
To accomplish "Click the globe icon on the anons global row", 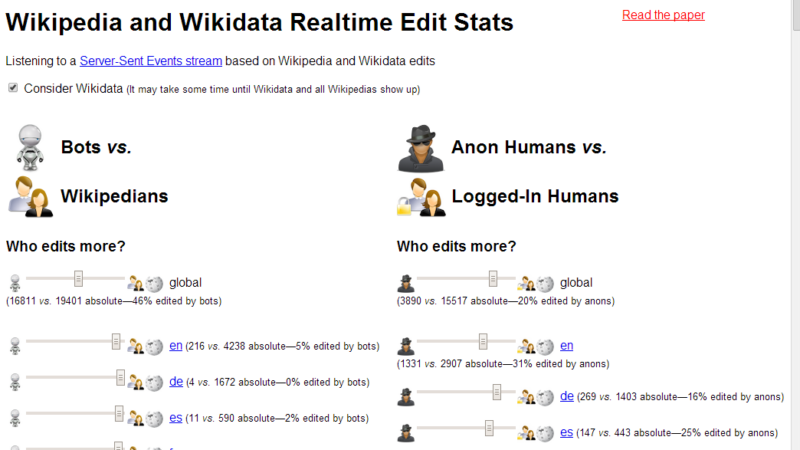I will pos(545,283).
